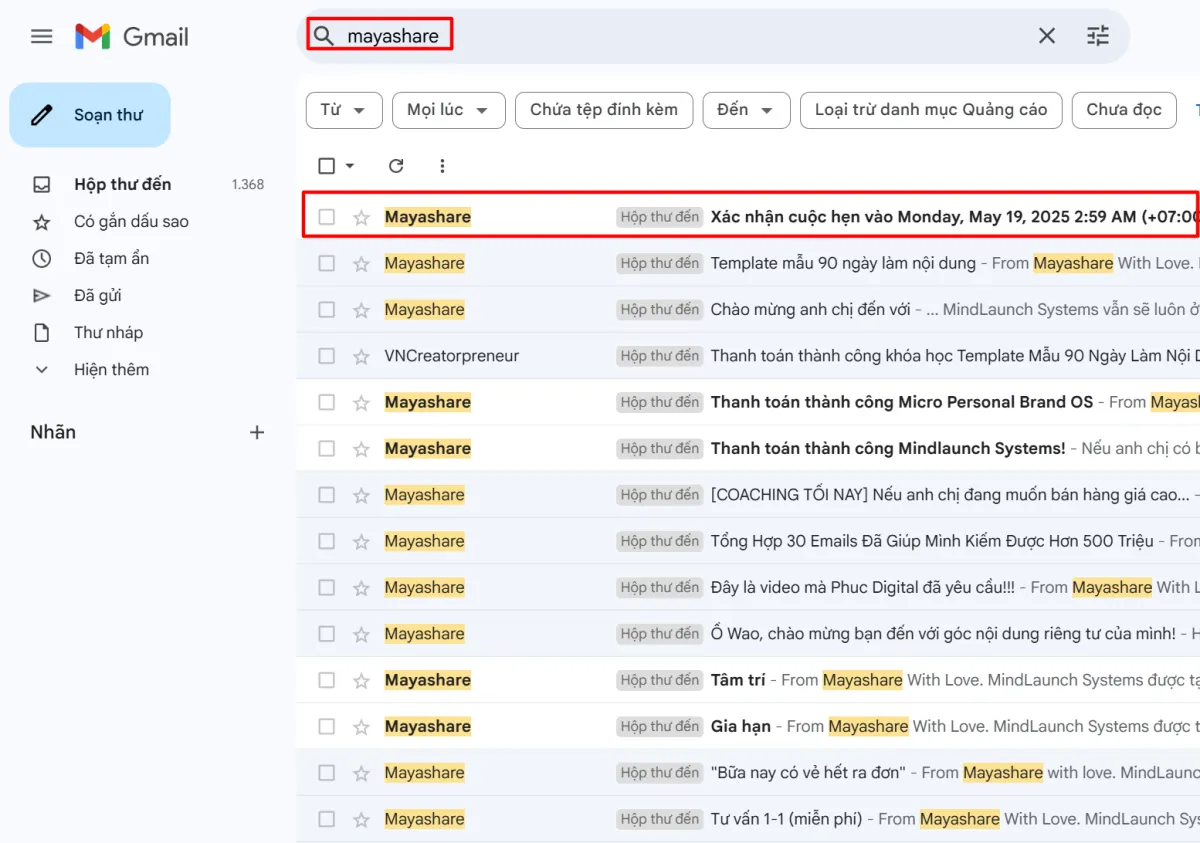Star the VNCreatorpreneur email
This screenshot has height=843, width=1200.
[361, 356]
